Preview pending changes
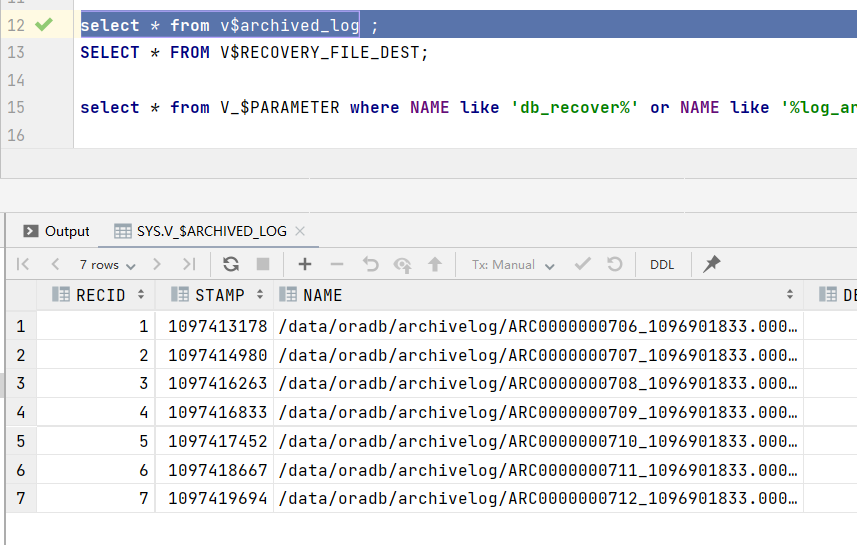 403,265
